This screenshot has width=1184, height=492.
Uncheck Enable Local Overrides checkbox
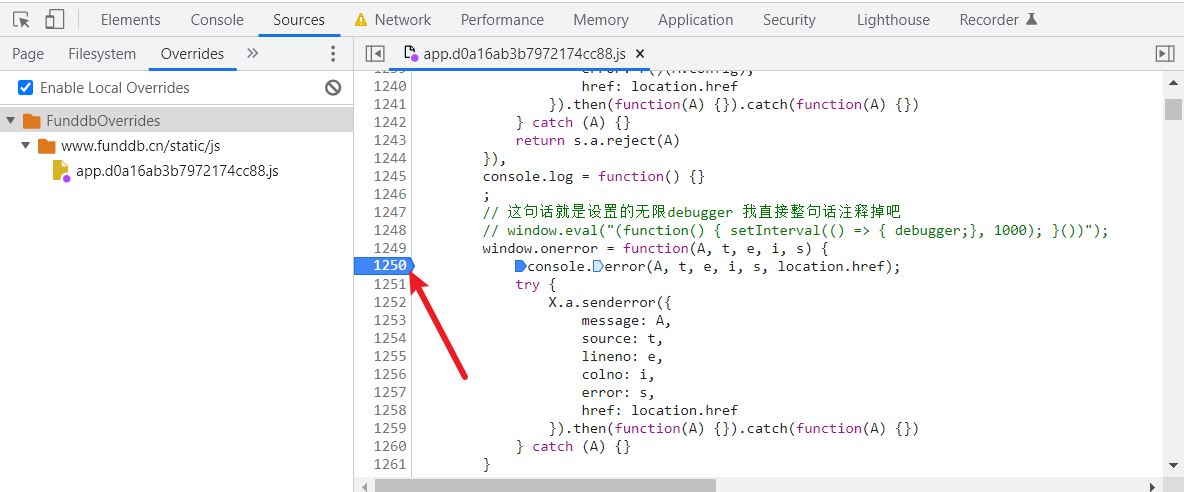(x=26, y=88)
